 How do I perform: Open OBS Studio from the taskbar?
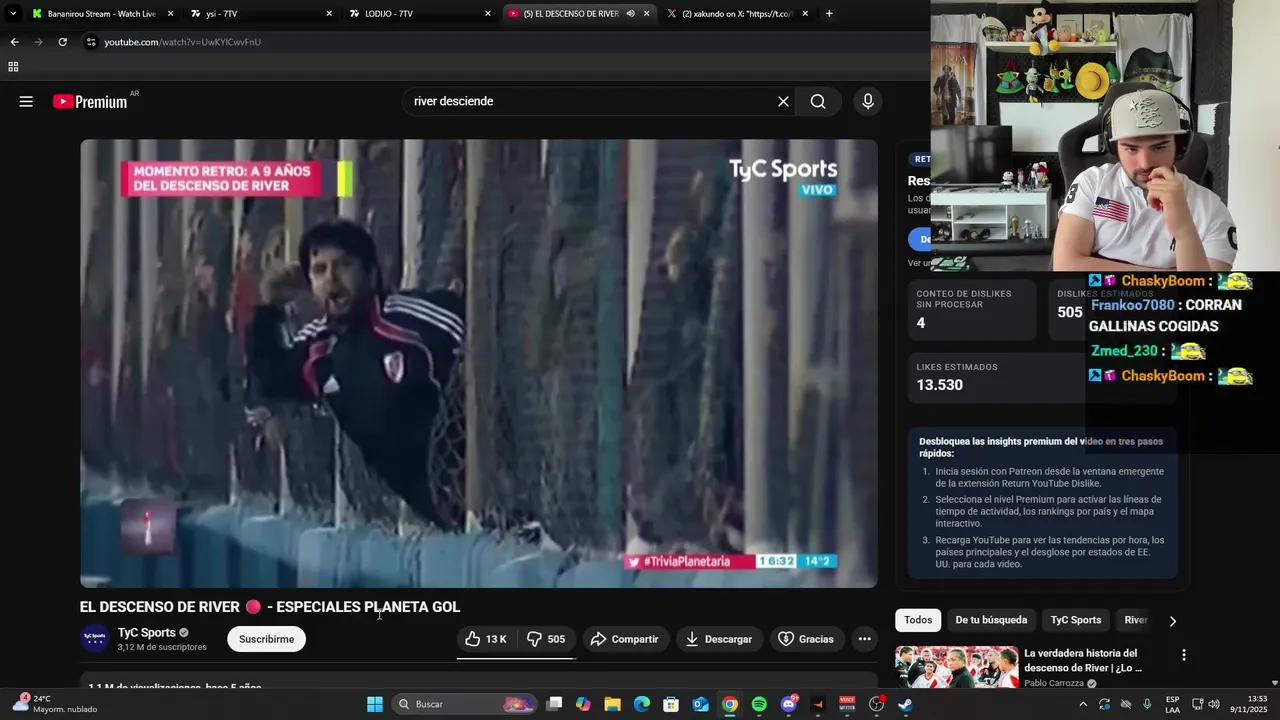click(x=877, y=704)
